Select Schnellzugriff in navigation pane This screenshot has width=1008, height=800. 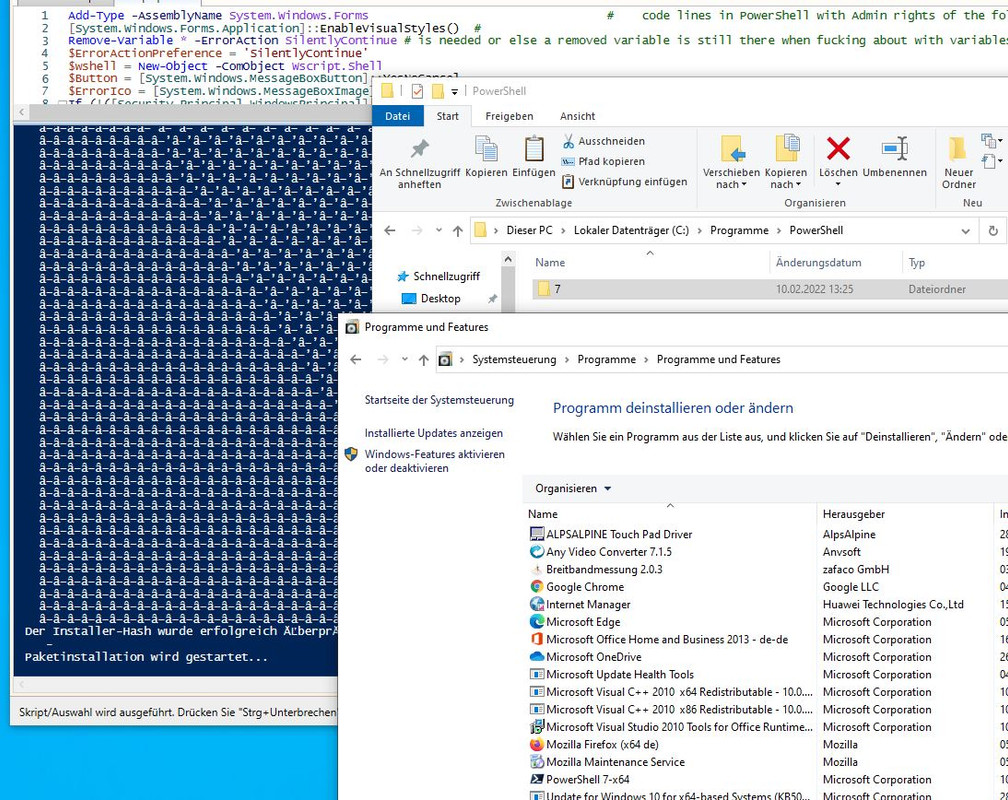pos(446,276)
